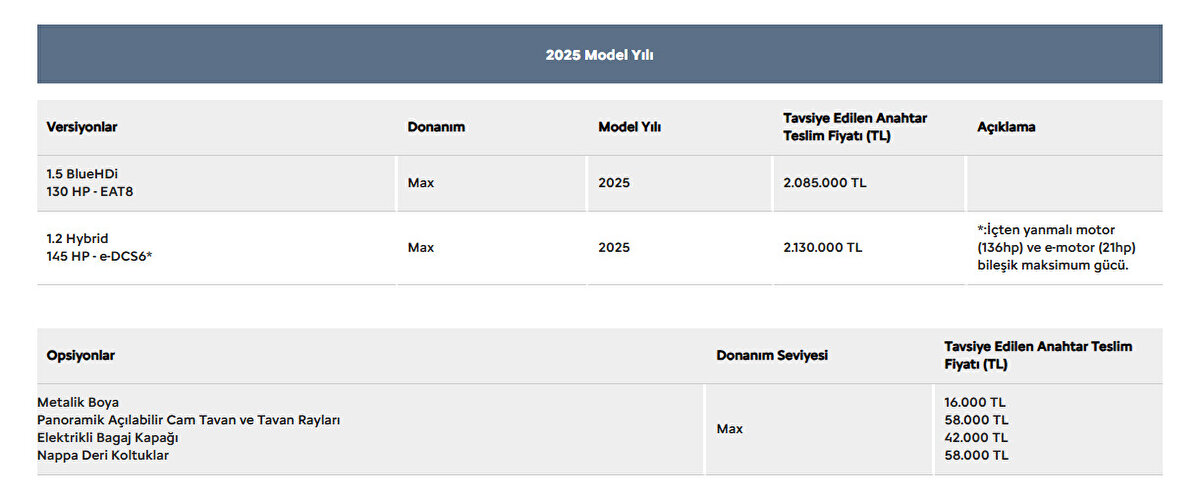Select the 1.2 Hybrid 145 HP version cell
1200x493 pixels.
pos(99,247)
